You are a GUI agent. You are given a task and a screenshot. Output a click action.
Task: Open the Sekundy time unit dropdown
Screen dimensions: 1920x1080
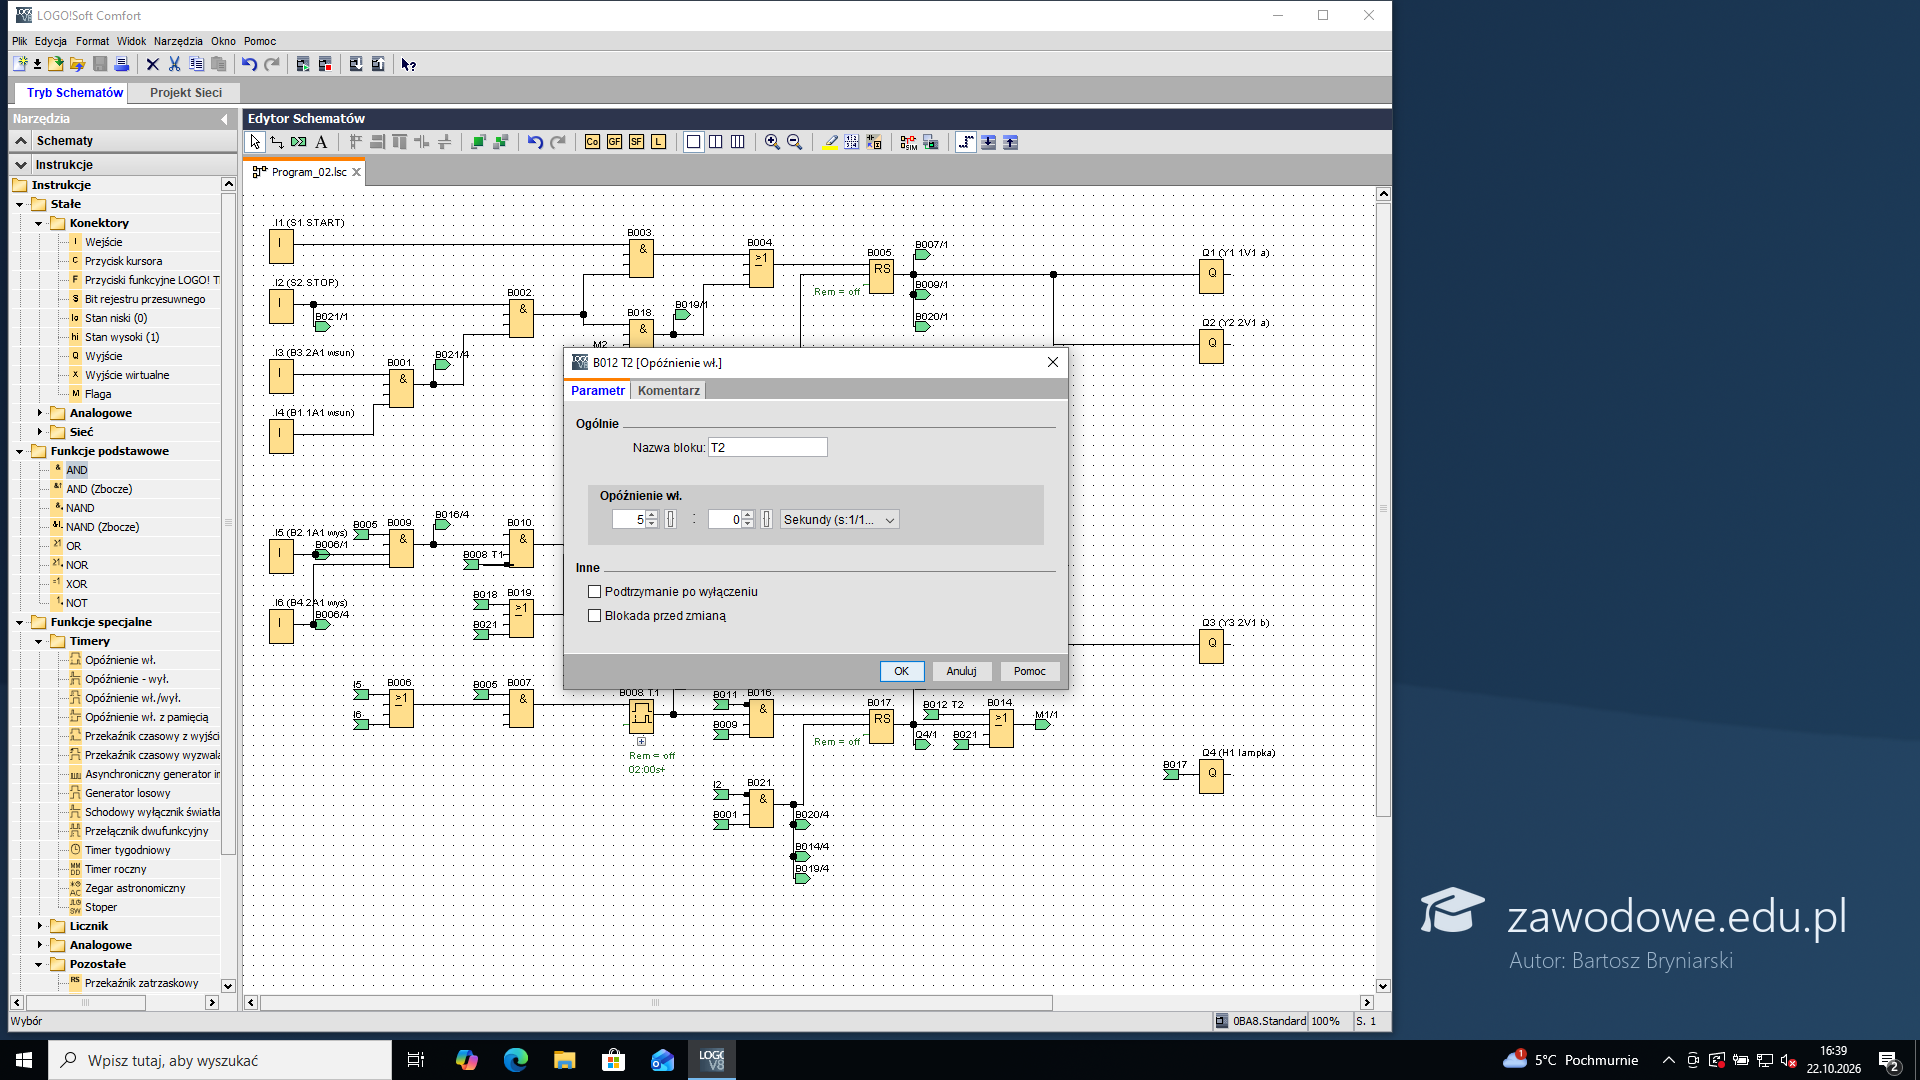point(839,519)
